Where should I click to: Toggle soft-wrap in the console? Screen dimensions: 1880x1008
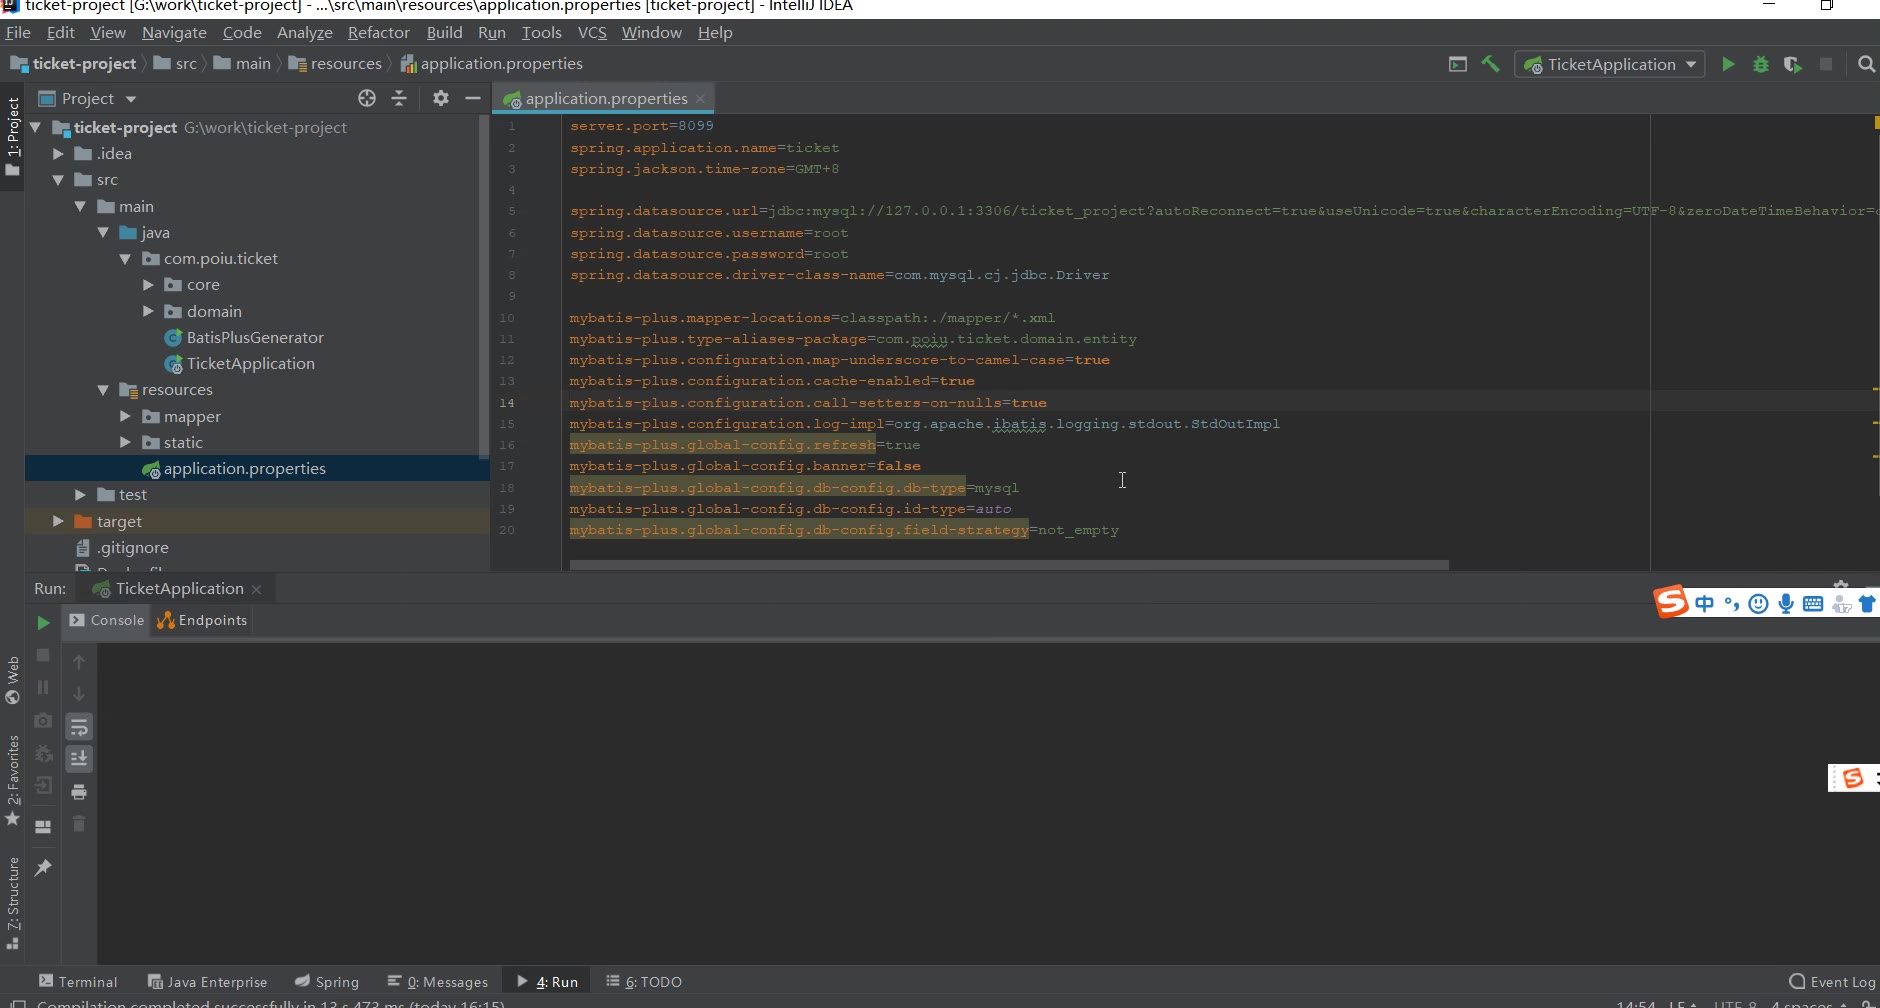[x=79, y=727]
